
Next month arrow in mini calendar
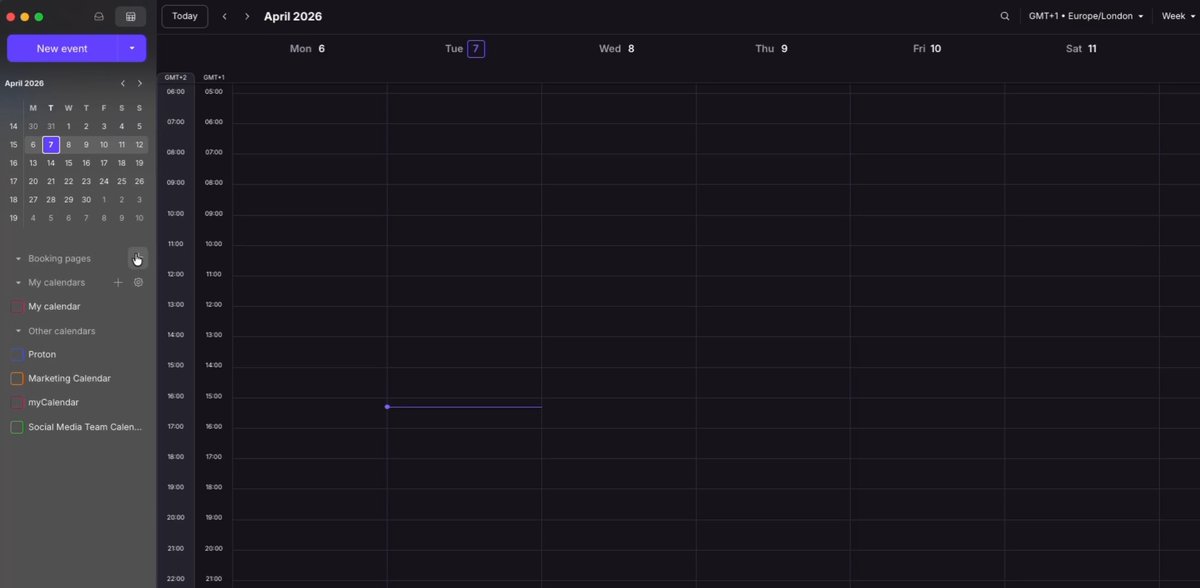tap(140, 84)
